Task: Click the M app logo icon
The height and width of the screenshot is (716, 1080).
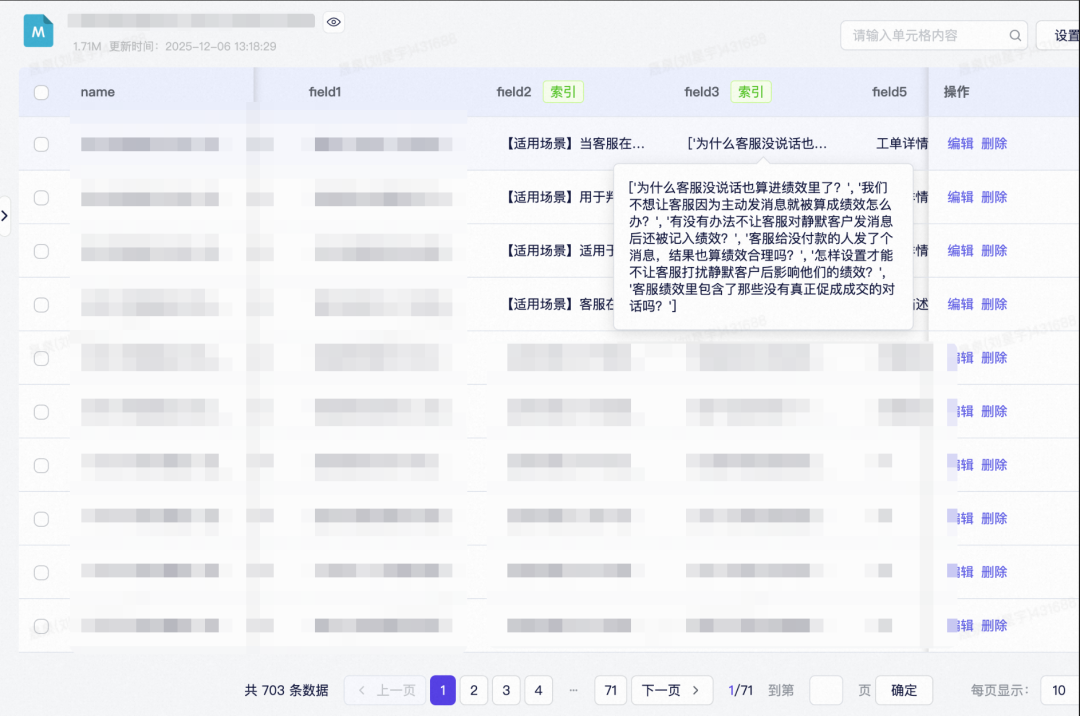Action: (37, 30)
